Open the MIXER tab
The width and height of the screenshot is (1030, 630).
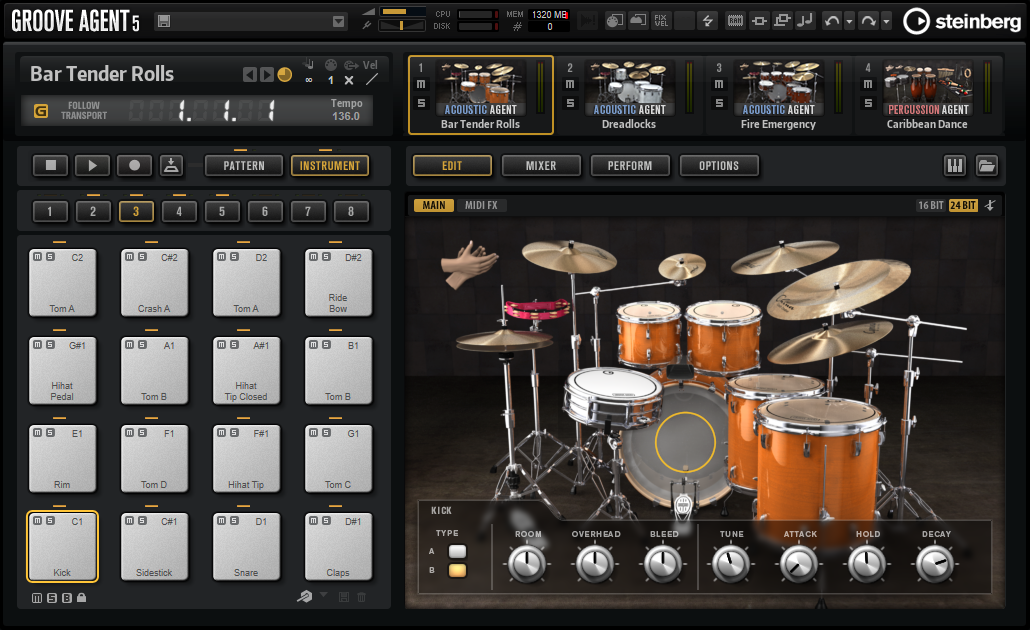pyautogui.click(x=541, y=166)
